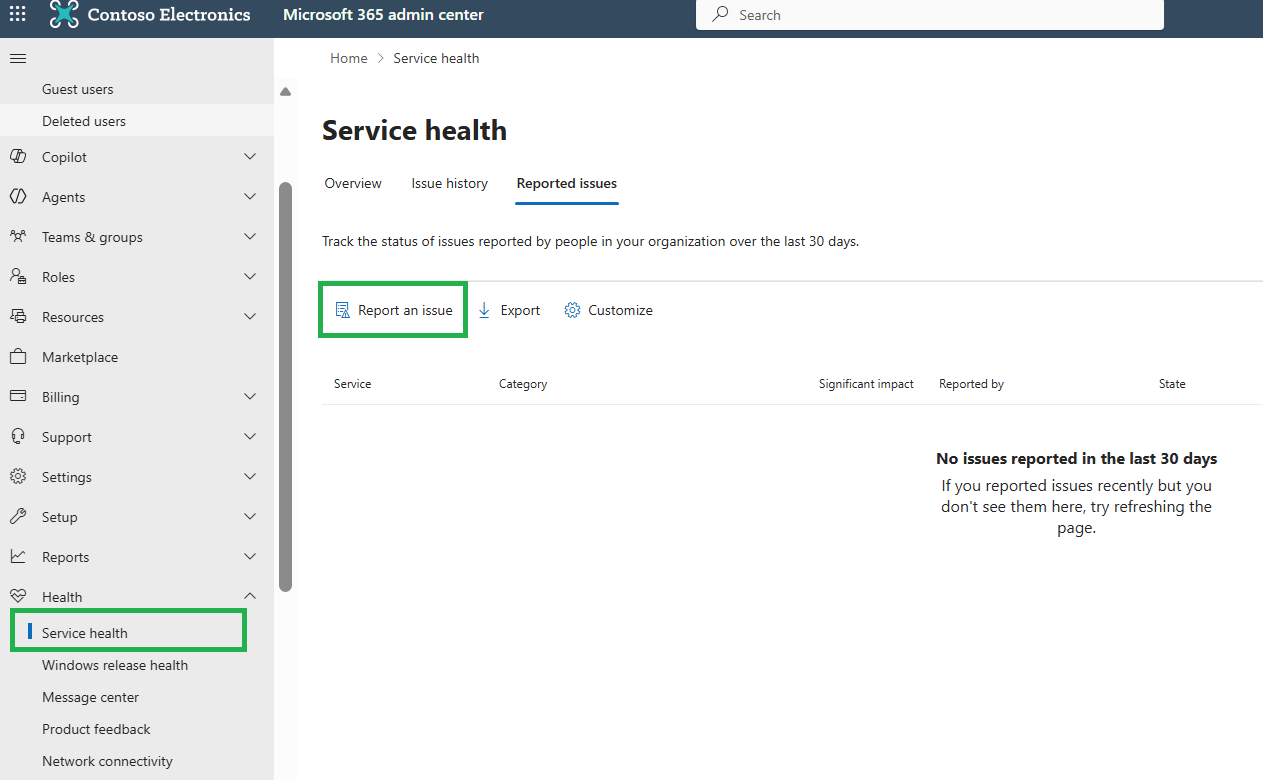Click the Customize gear icon in toolbar

click(572, 310)
